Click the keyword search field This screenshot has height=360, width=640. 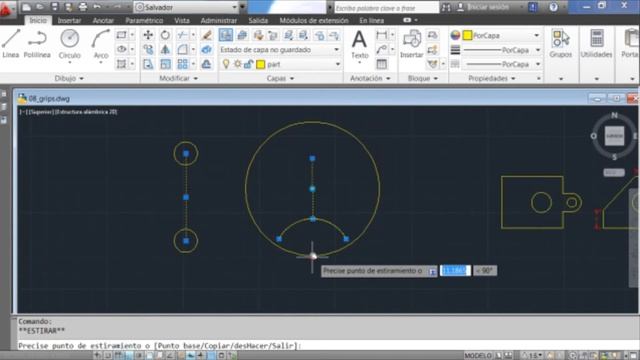(x=386, y=7)
